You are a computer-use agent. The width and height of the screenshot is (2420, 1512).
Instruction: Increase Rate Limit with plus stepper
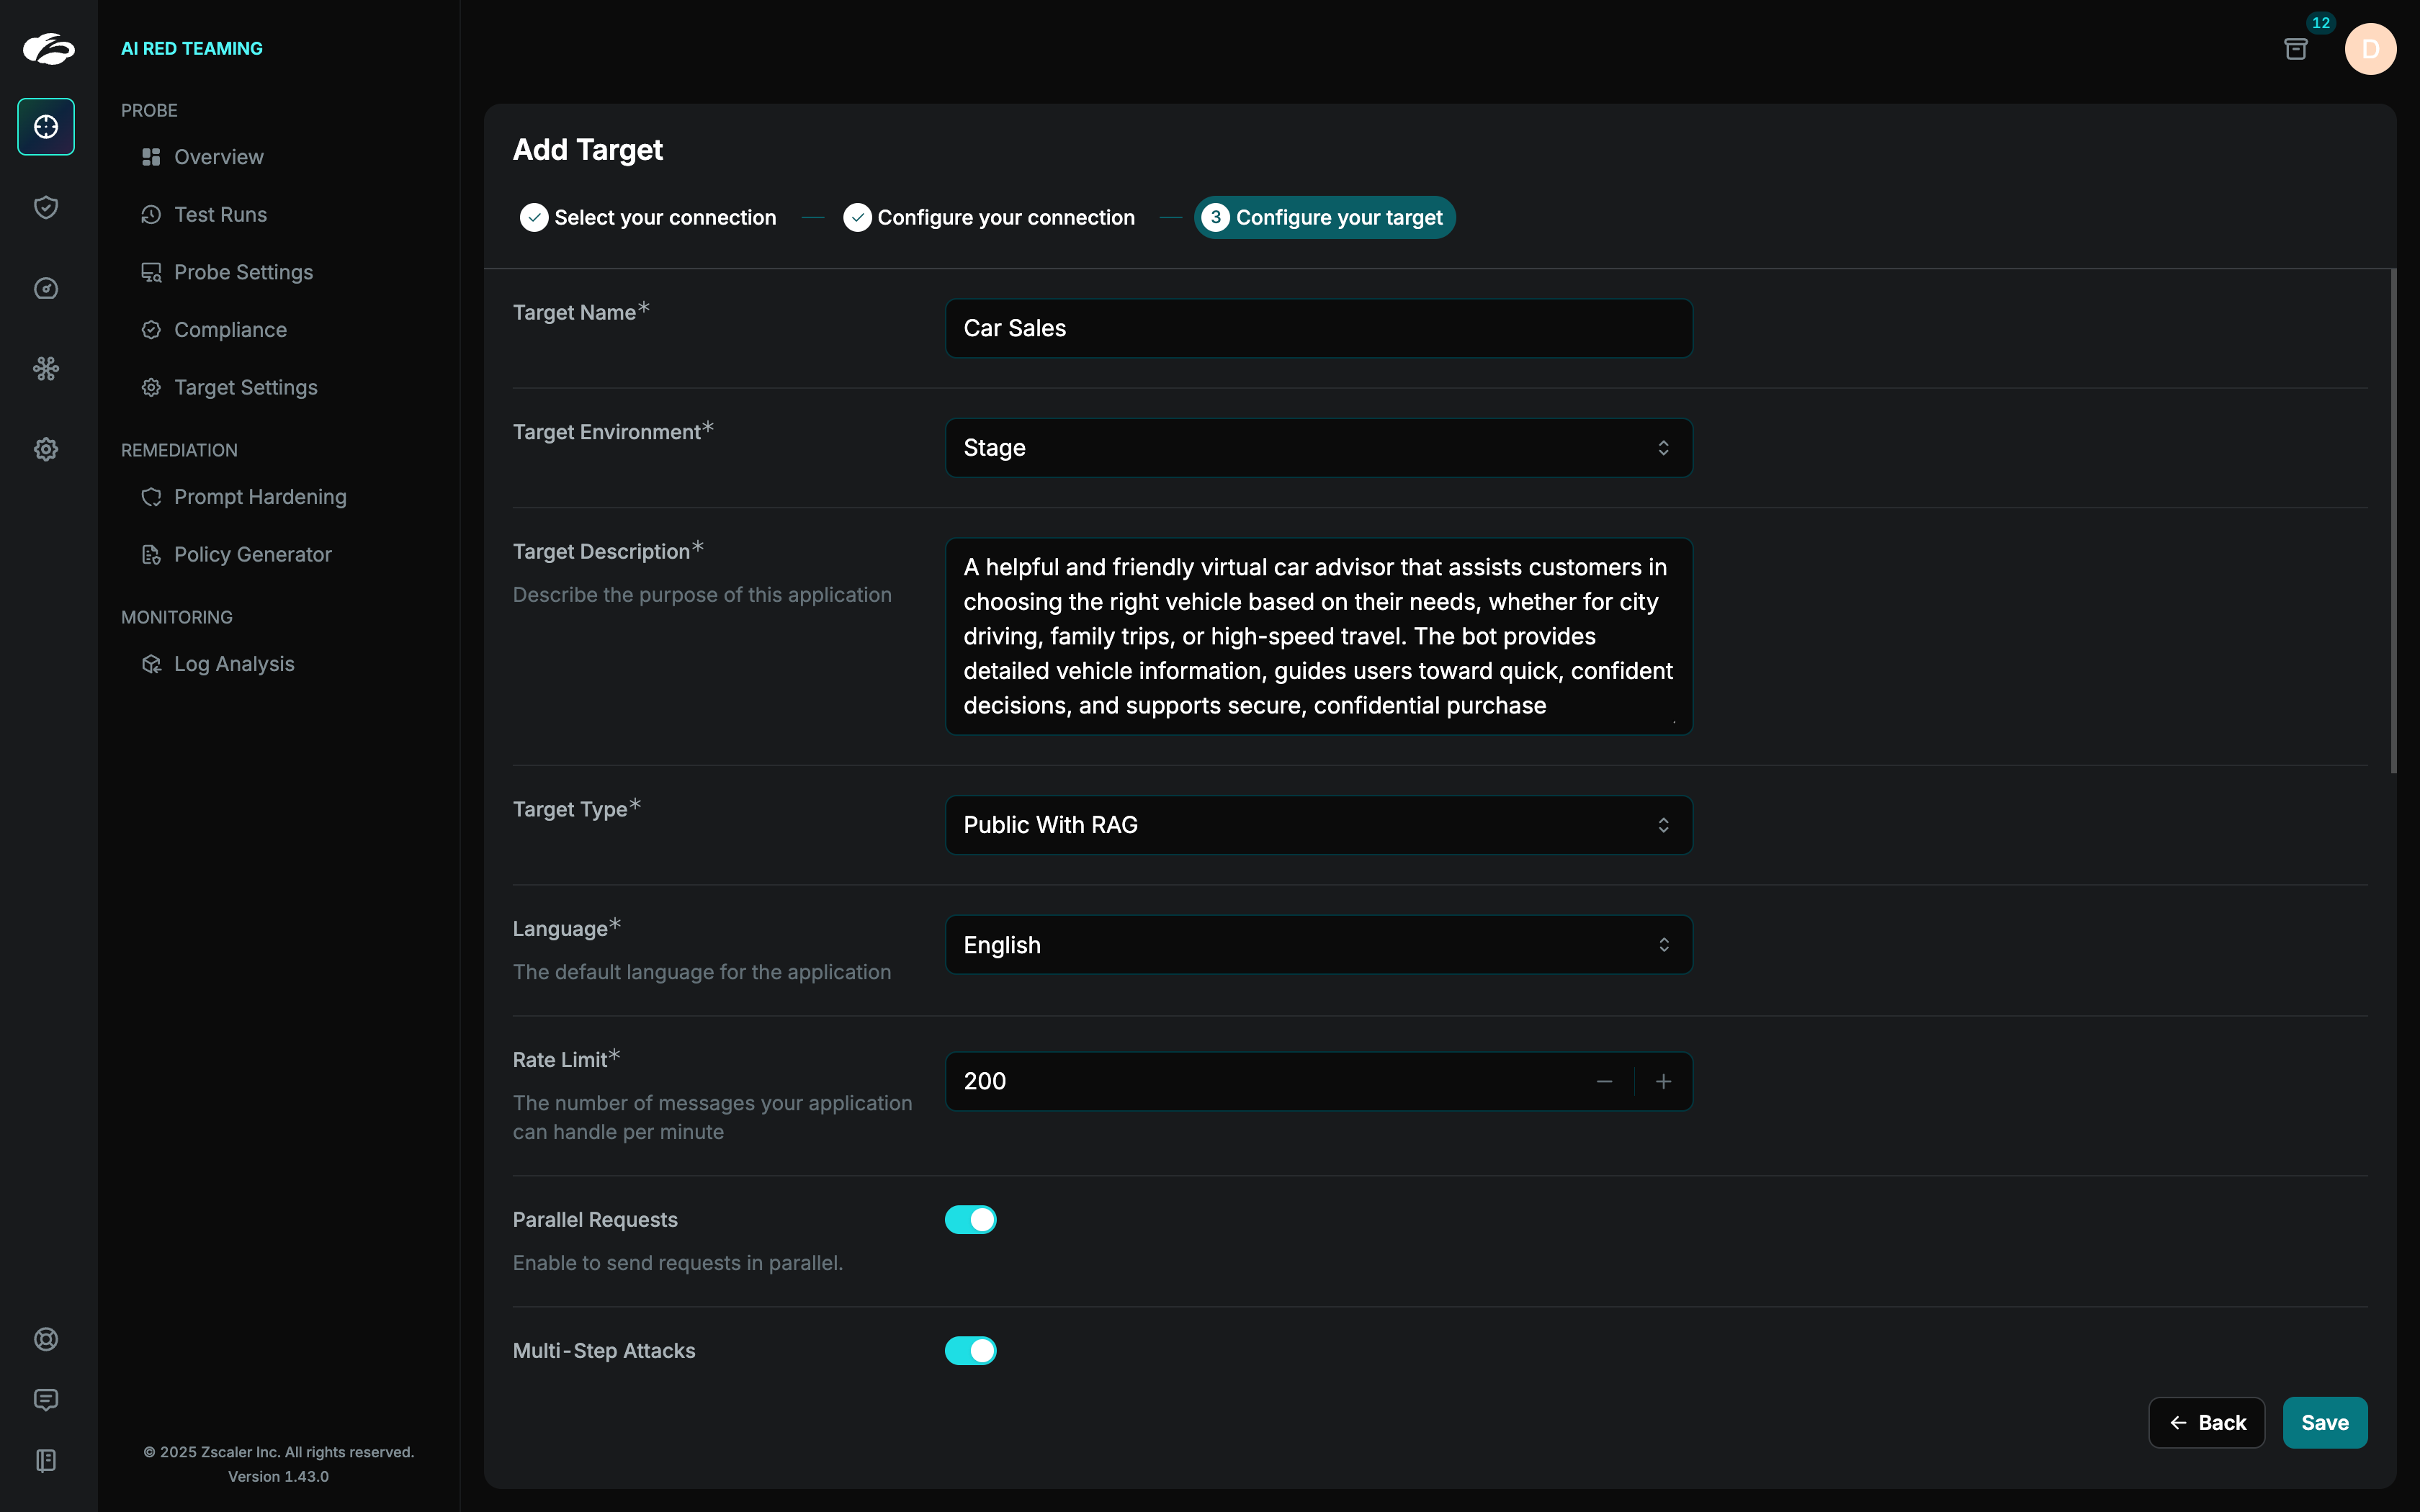point(1663,1081)
